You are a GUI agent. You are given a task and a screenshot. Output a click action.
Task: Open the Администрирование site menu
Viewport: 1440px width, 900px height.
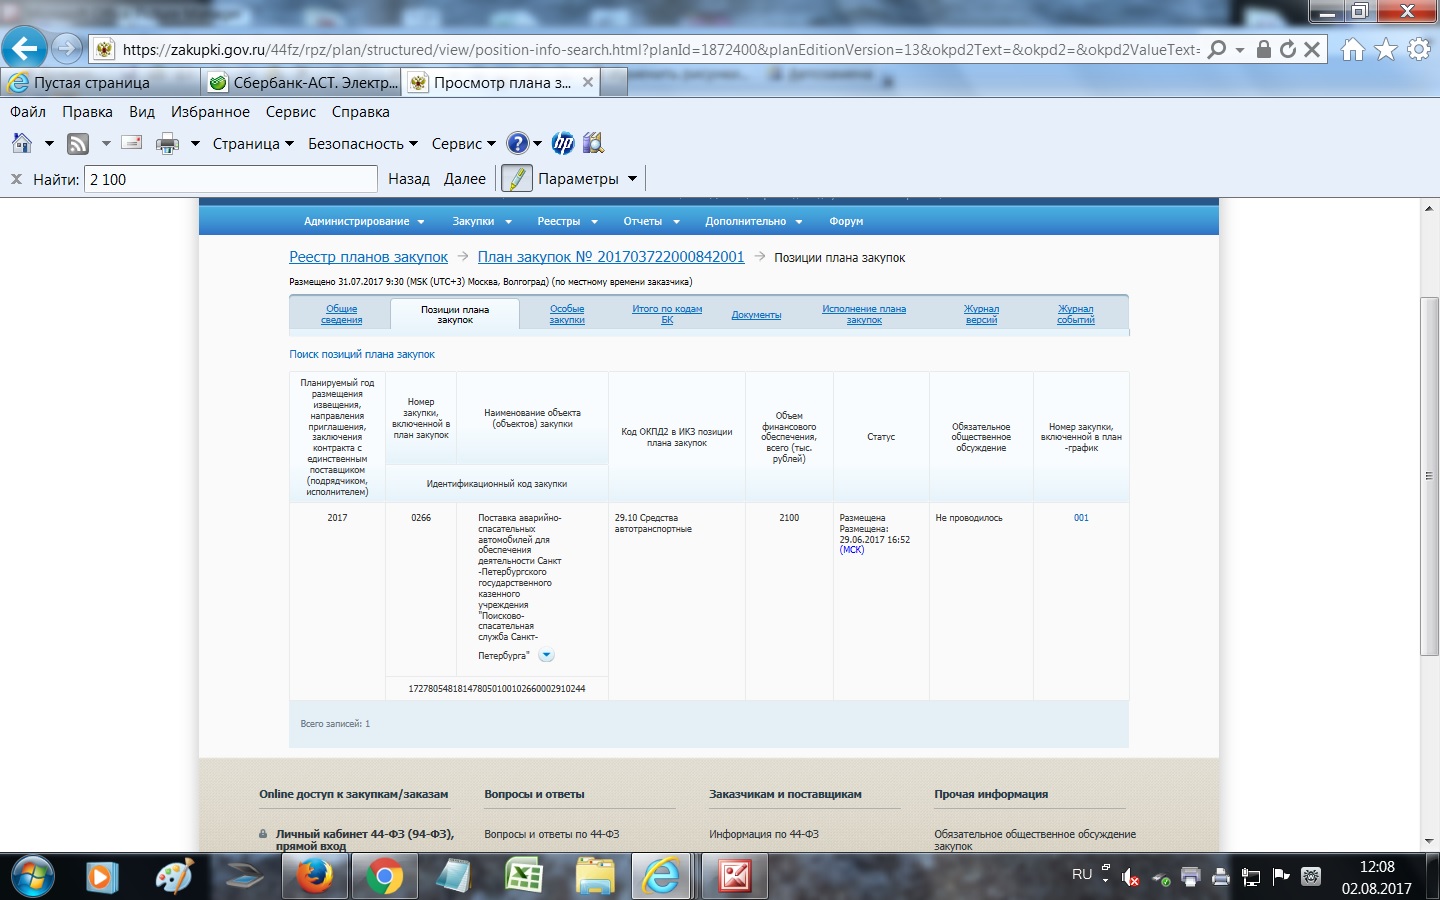click(x=364, y=221)
